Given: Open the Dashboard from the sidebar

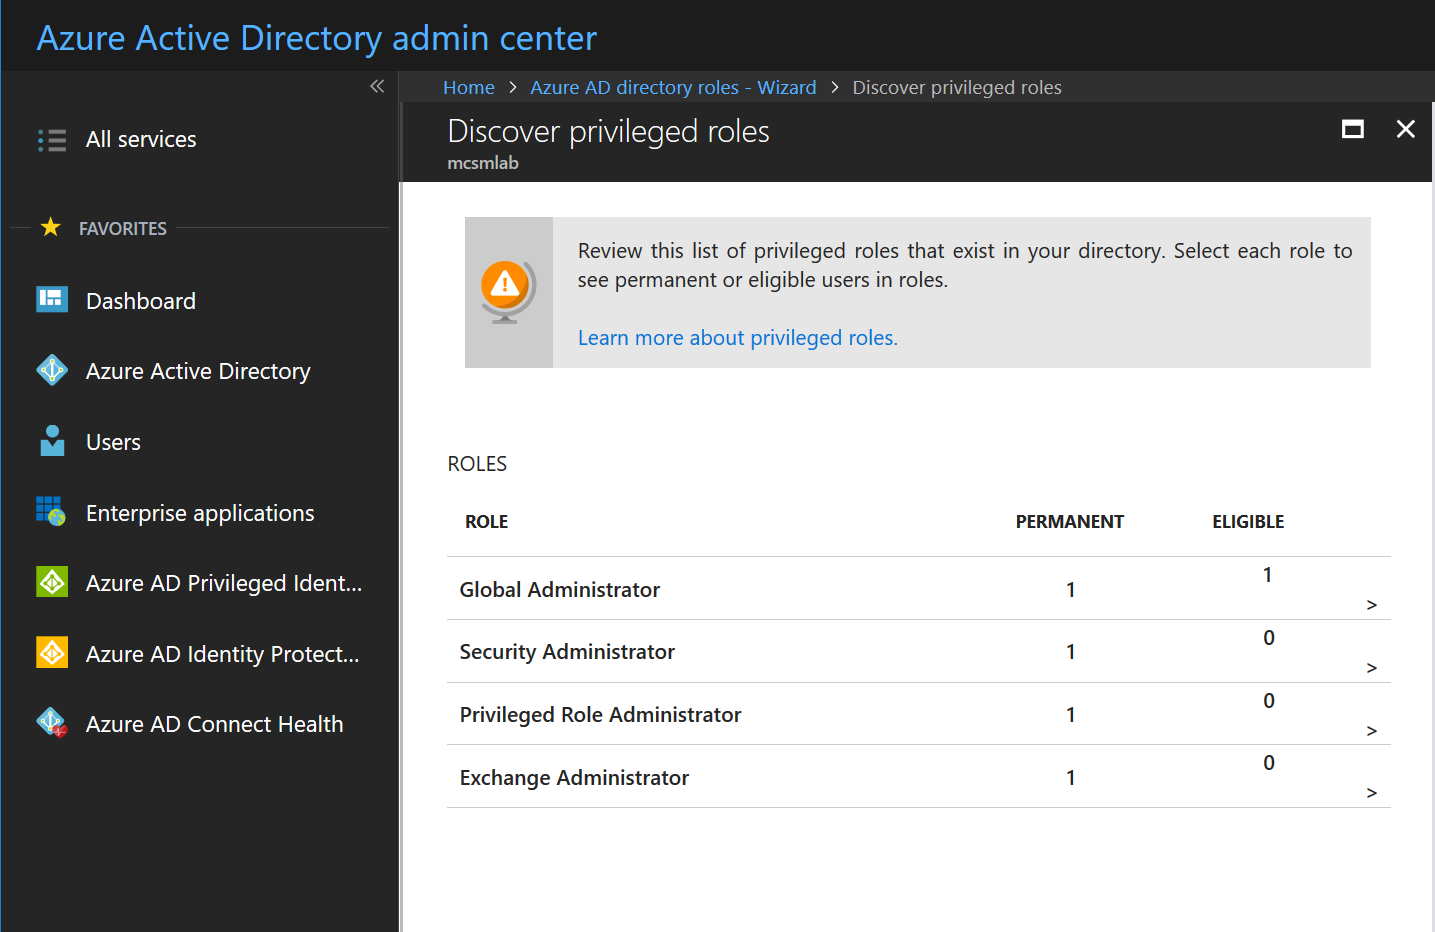Looking at the screenshot, I should point(140,300).
